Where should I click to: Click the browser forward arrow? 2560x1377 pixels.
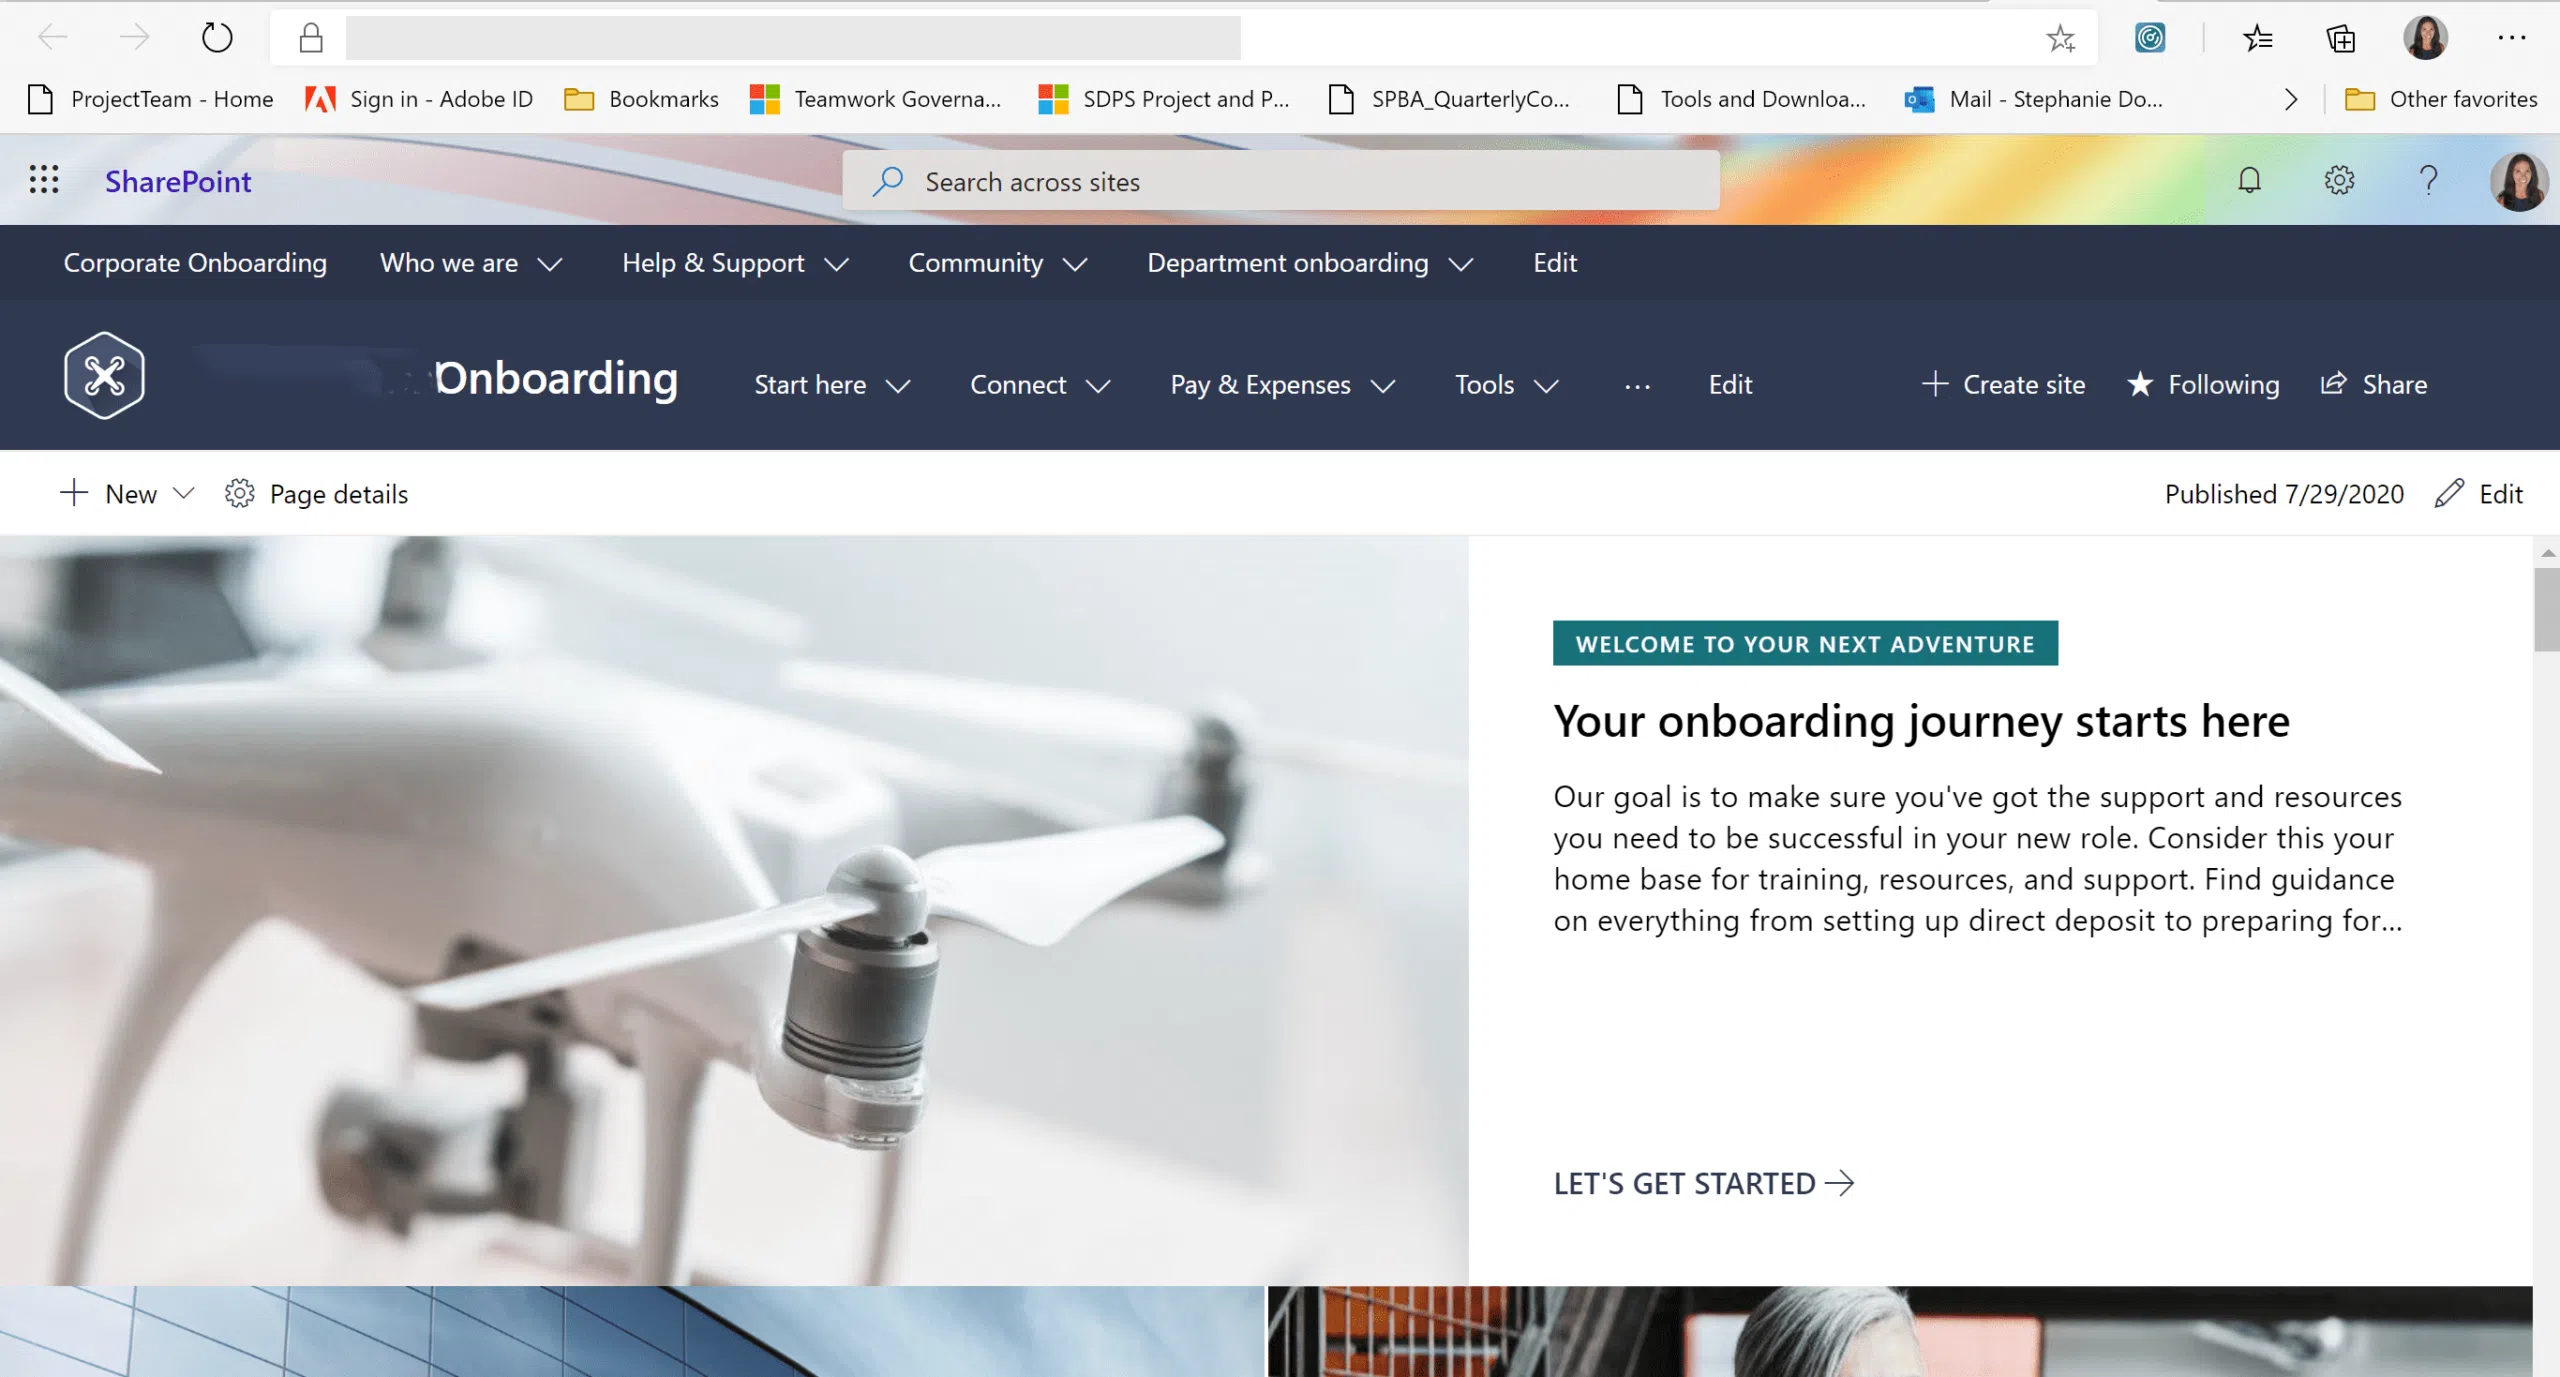tap(134, 38)
